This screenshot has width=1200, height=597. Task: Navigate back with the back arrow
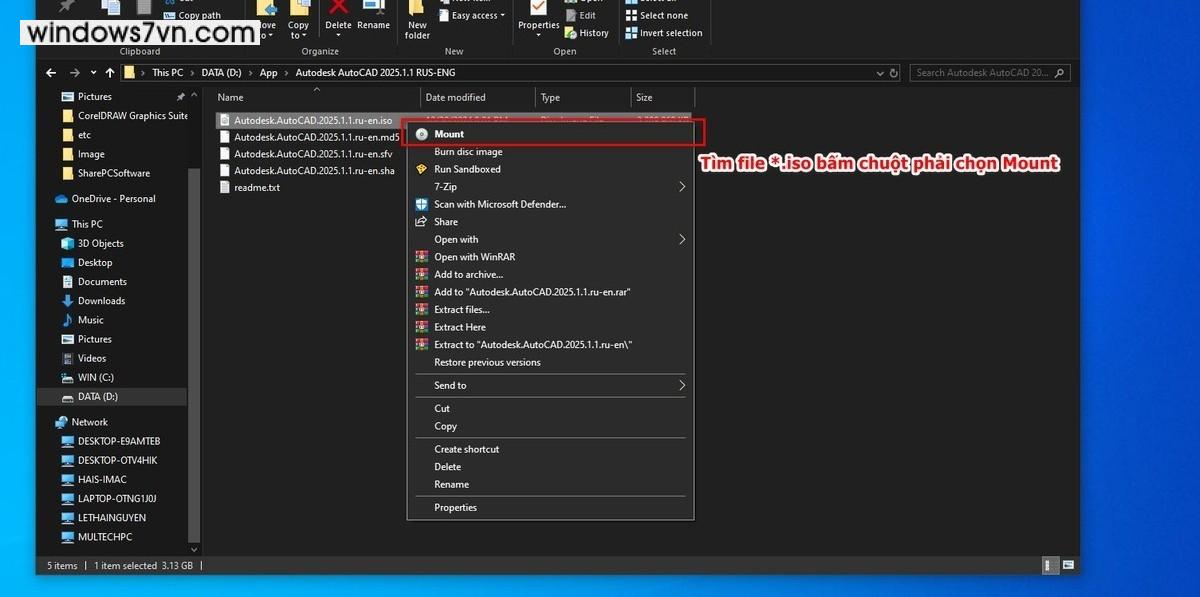[52, 73]
